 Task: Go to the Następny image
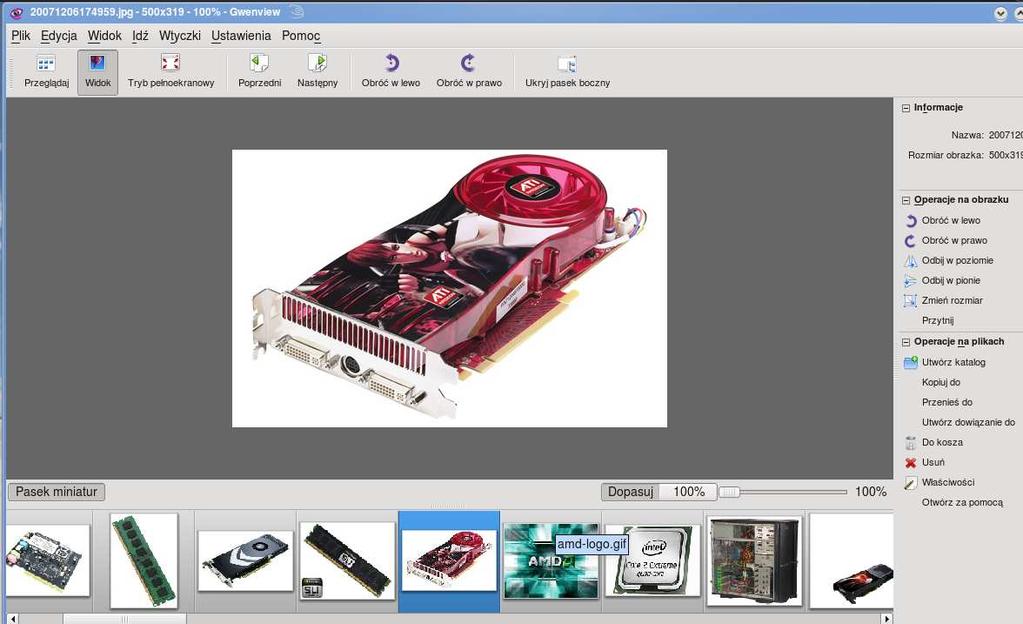(x=318, y=72)
